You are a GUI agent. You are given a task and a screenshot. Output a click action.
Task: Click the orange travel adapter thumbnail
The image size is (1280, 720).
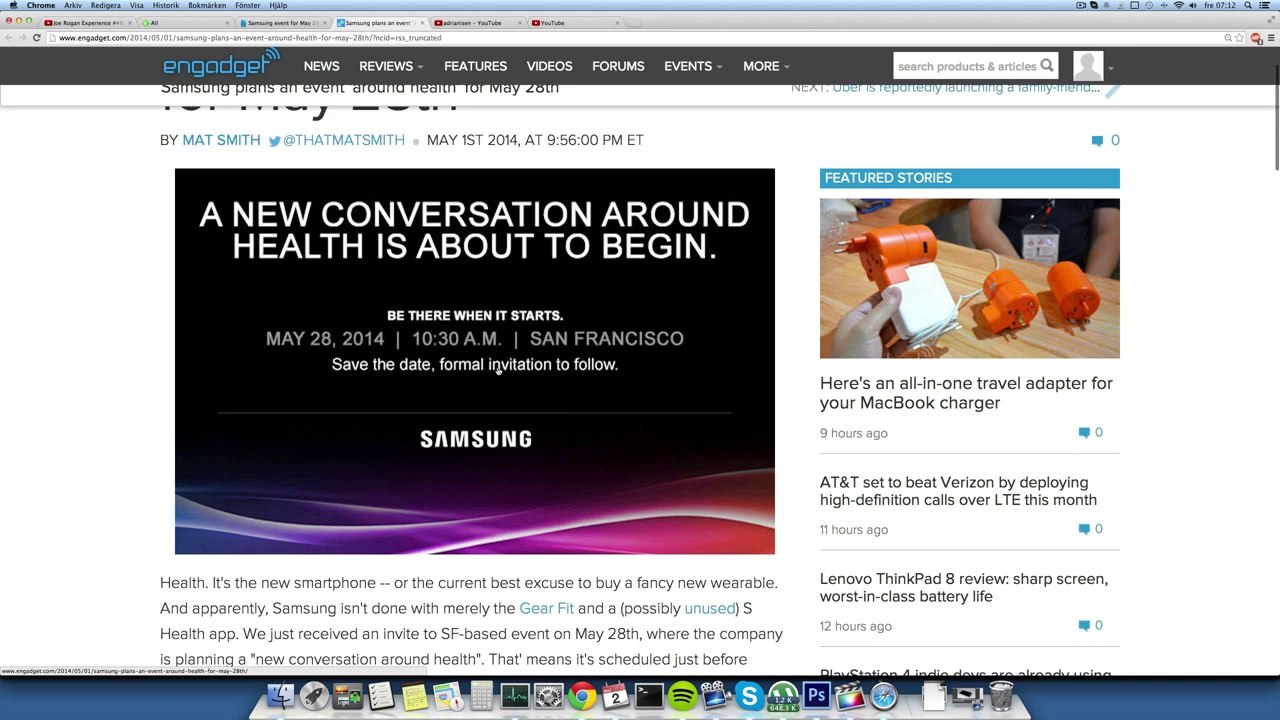[970, 278]
